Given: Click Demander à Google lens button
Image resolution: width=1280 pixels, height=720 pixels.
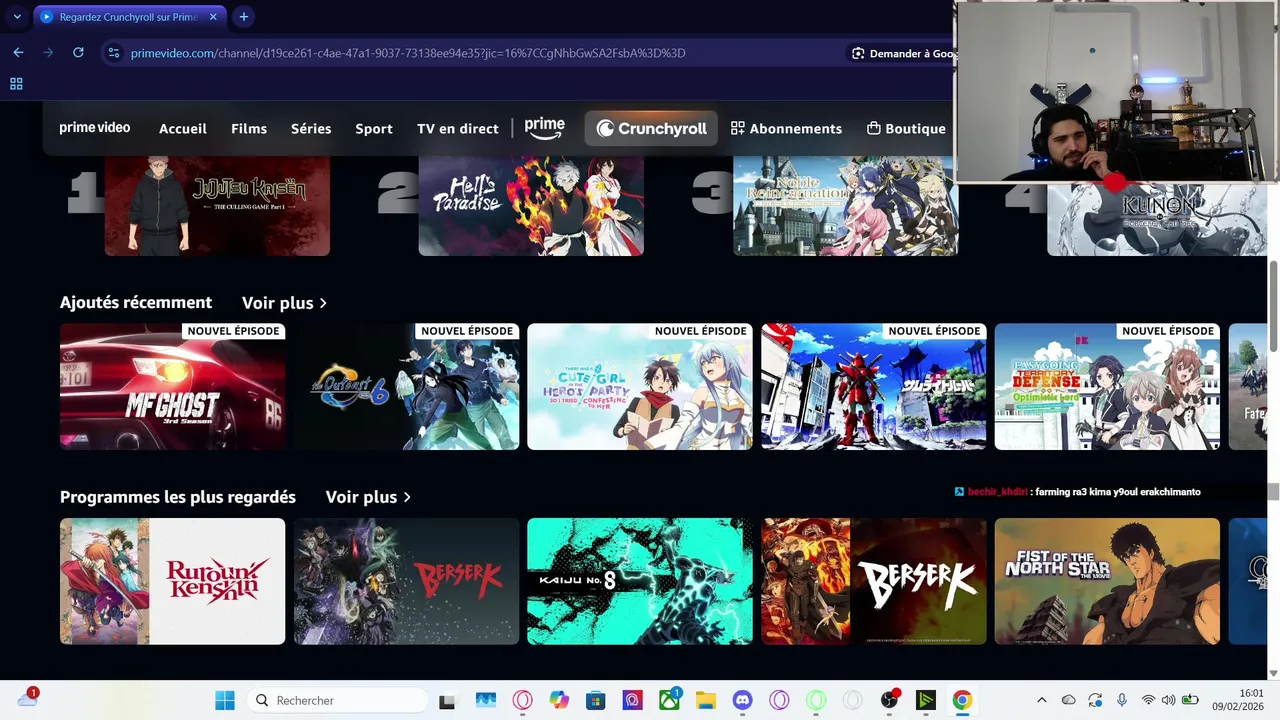Looking at the screenshot, I should pos(902,53).
